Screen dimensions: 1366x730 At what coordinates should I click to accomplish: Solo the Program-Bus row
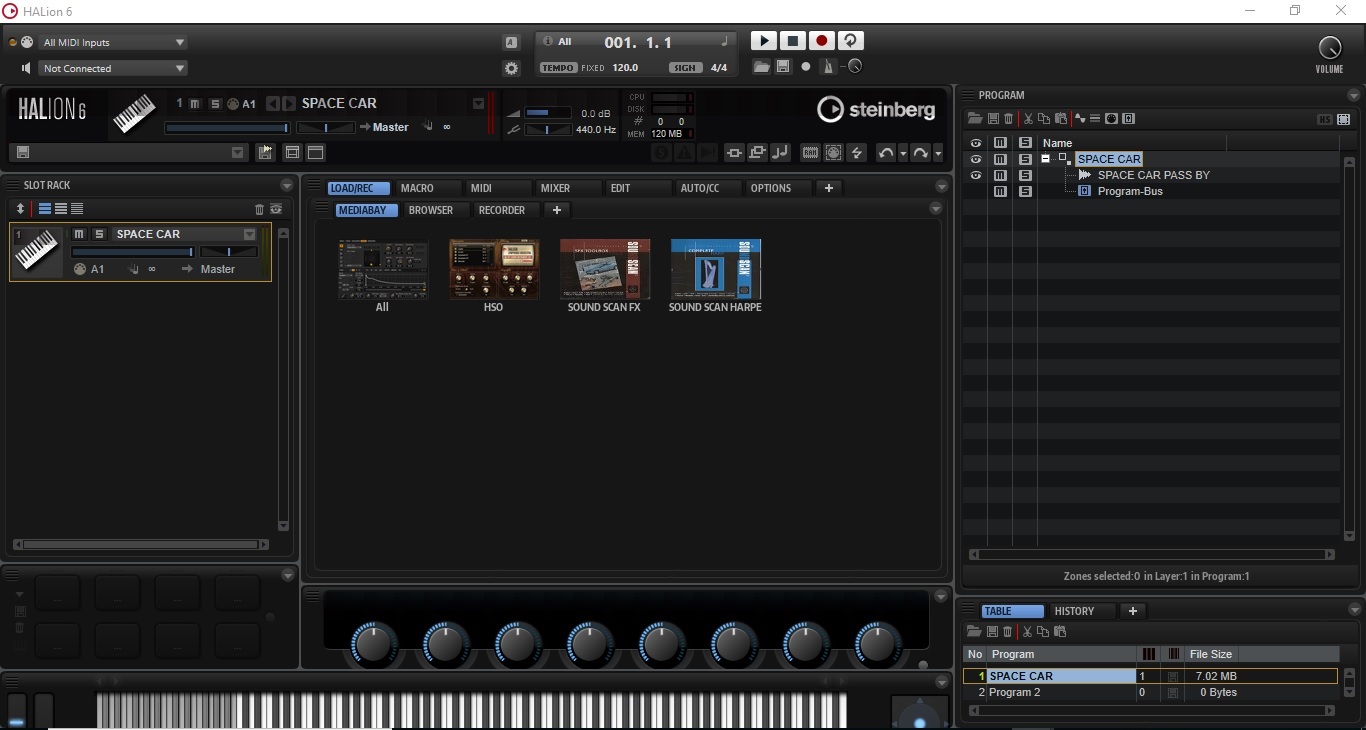[x=1025, y=191]
